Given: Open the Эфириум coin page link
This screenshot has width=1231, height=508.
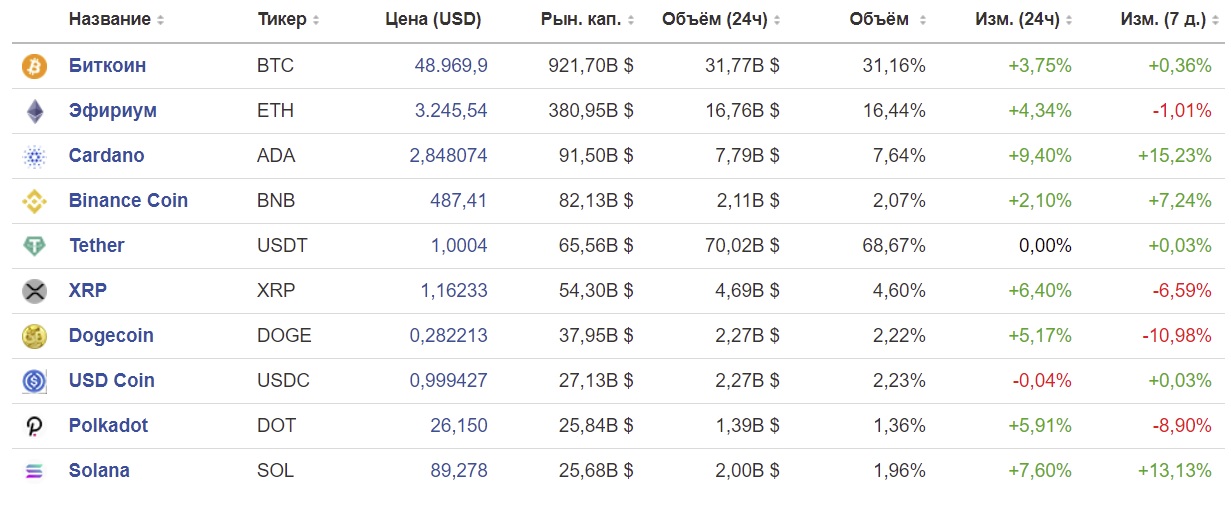Looking at the screenshot, I should point(112,111).
